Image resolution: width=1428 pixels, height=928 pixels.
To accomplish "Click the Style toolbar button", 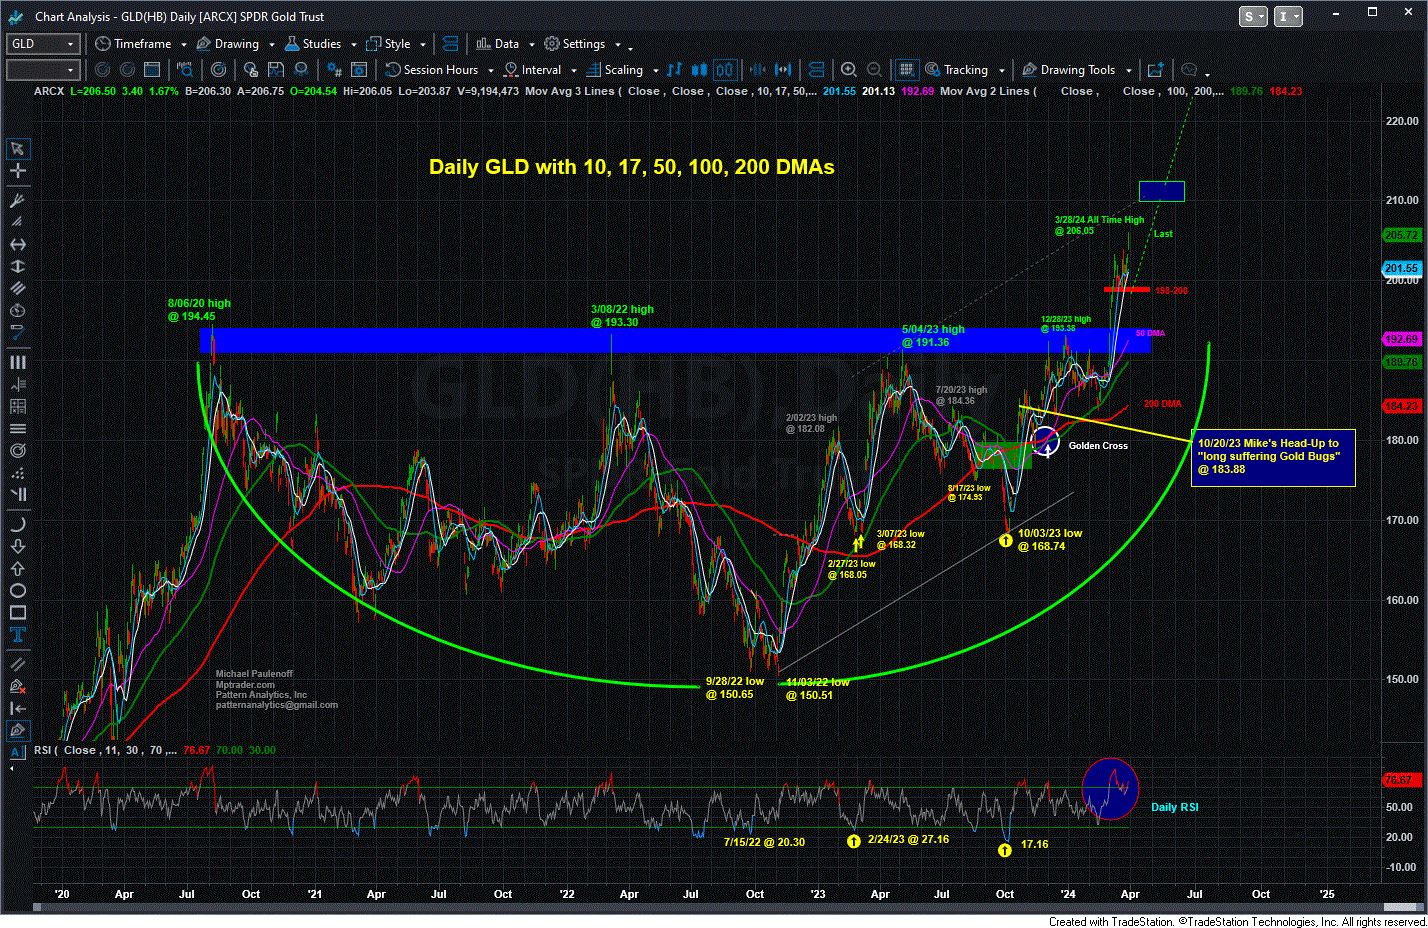I will [x=388, y=44].
